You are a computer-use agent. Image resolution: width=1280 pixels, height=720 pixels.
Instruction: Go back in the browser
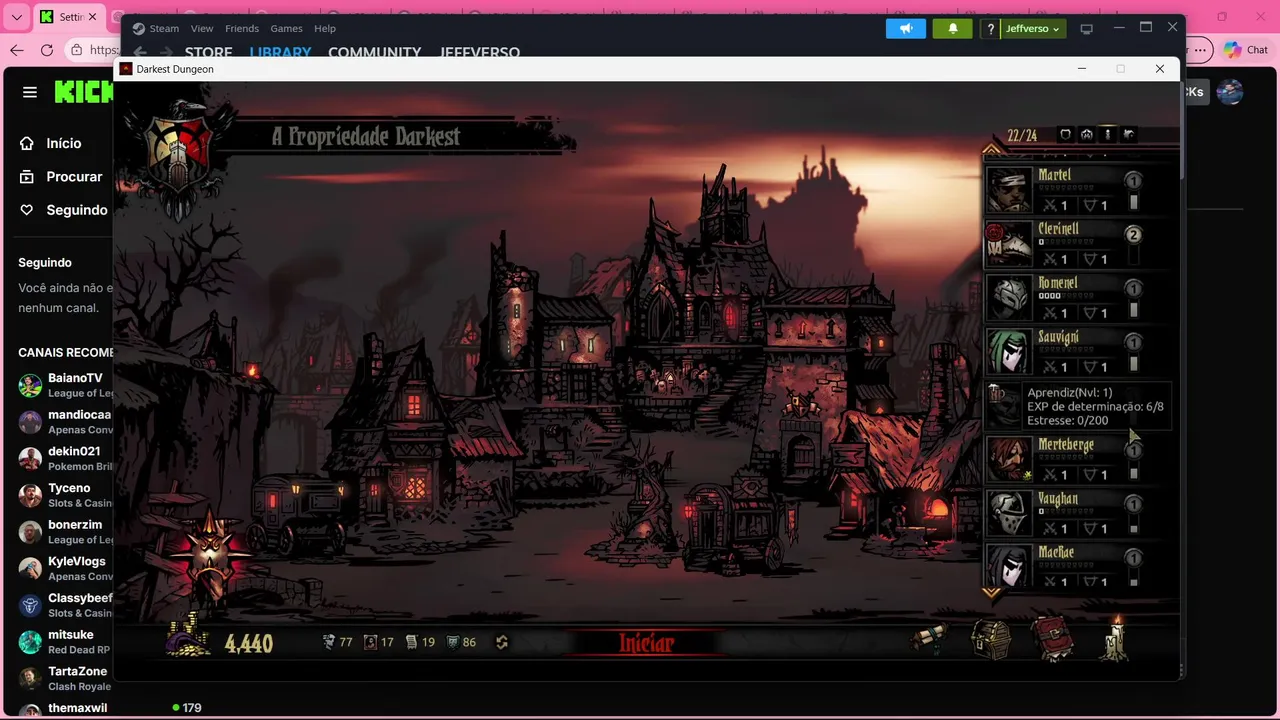tap(17, 50)
